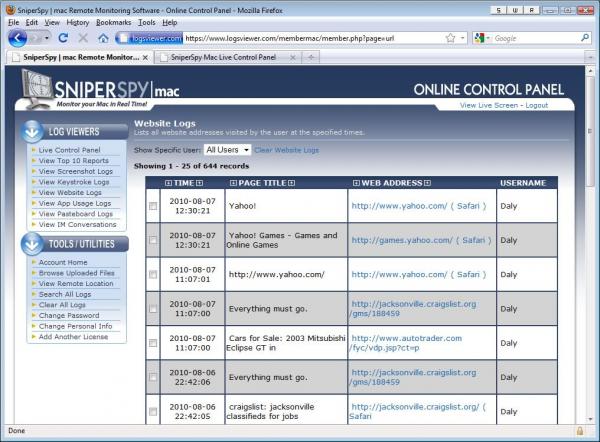The height and width of the screenshot is (442, 600).
Task: Click the padlock icon in status bar
Action: pyautogui.click(x=580, y=431)
